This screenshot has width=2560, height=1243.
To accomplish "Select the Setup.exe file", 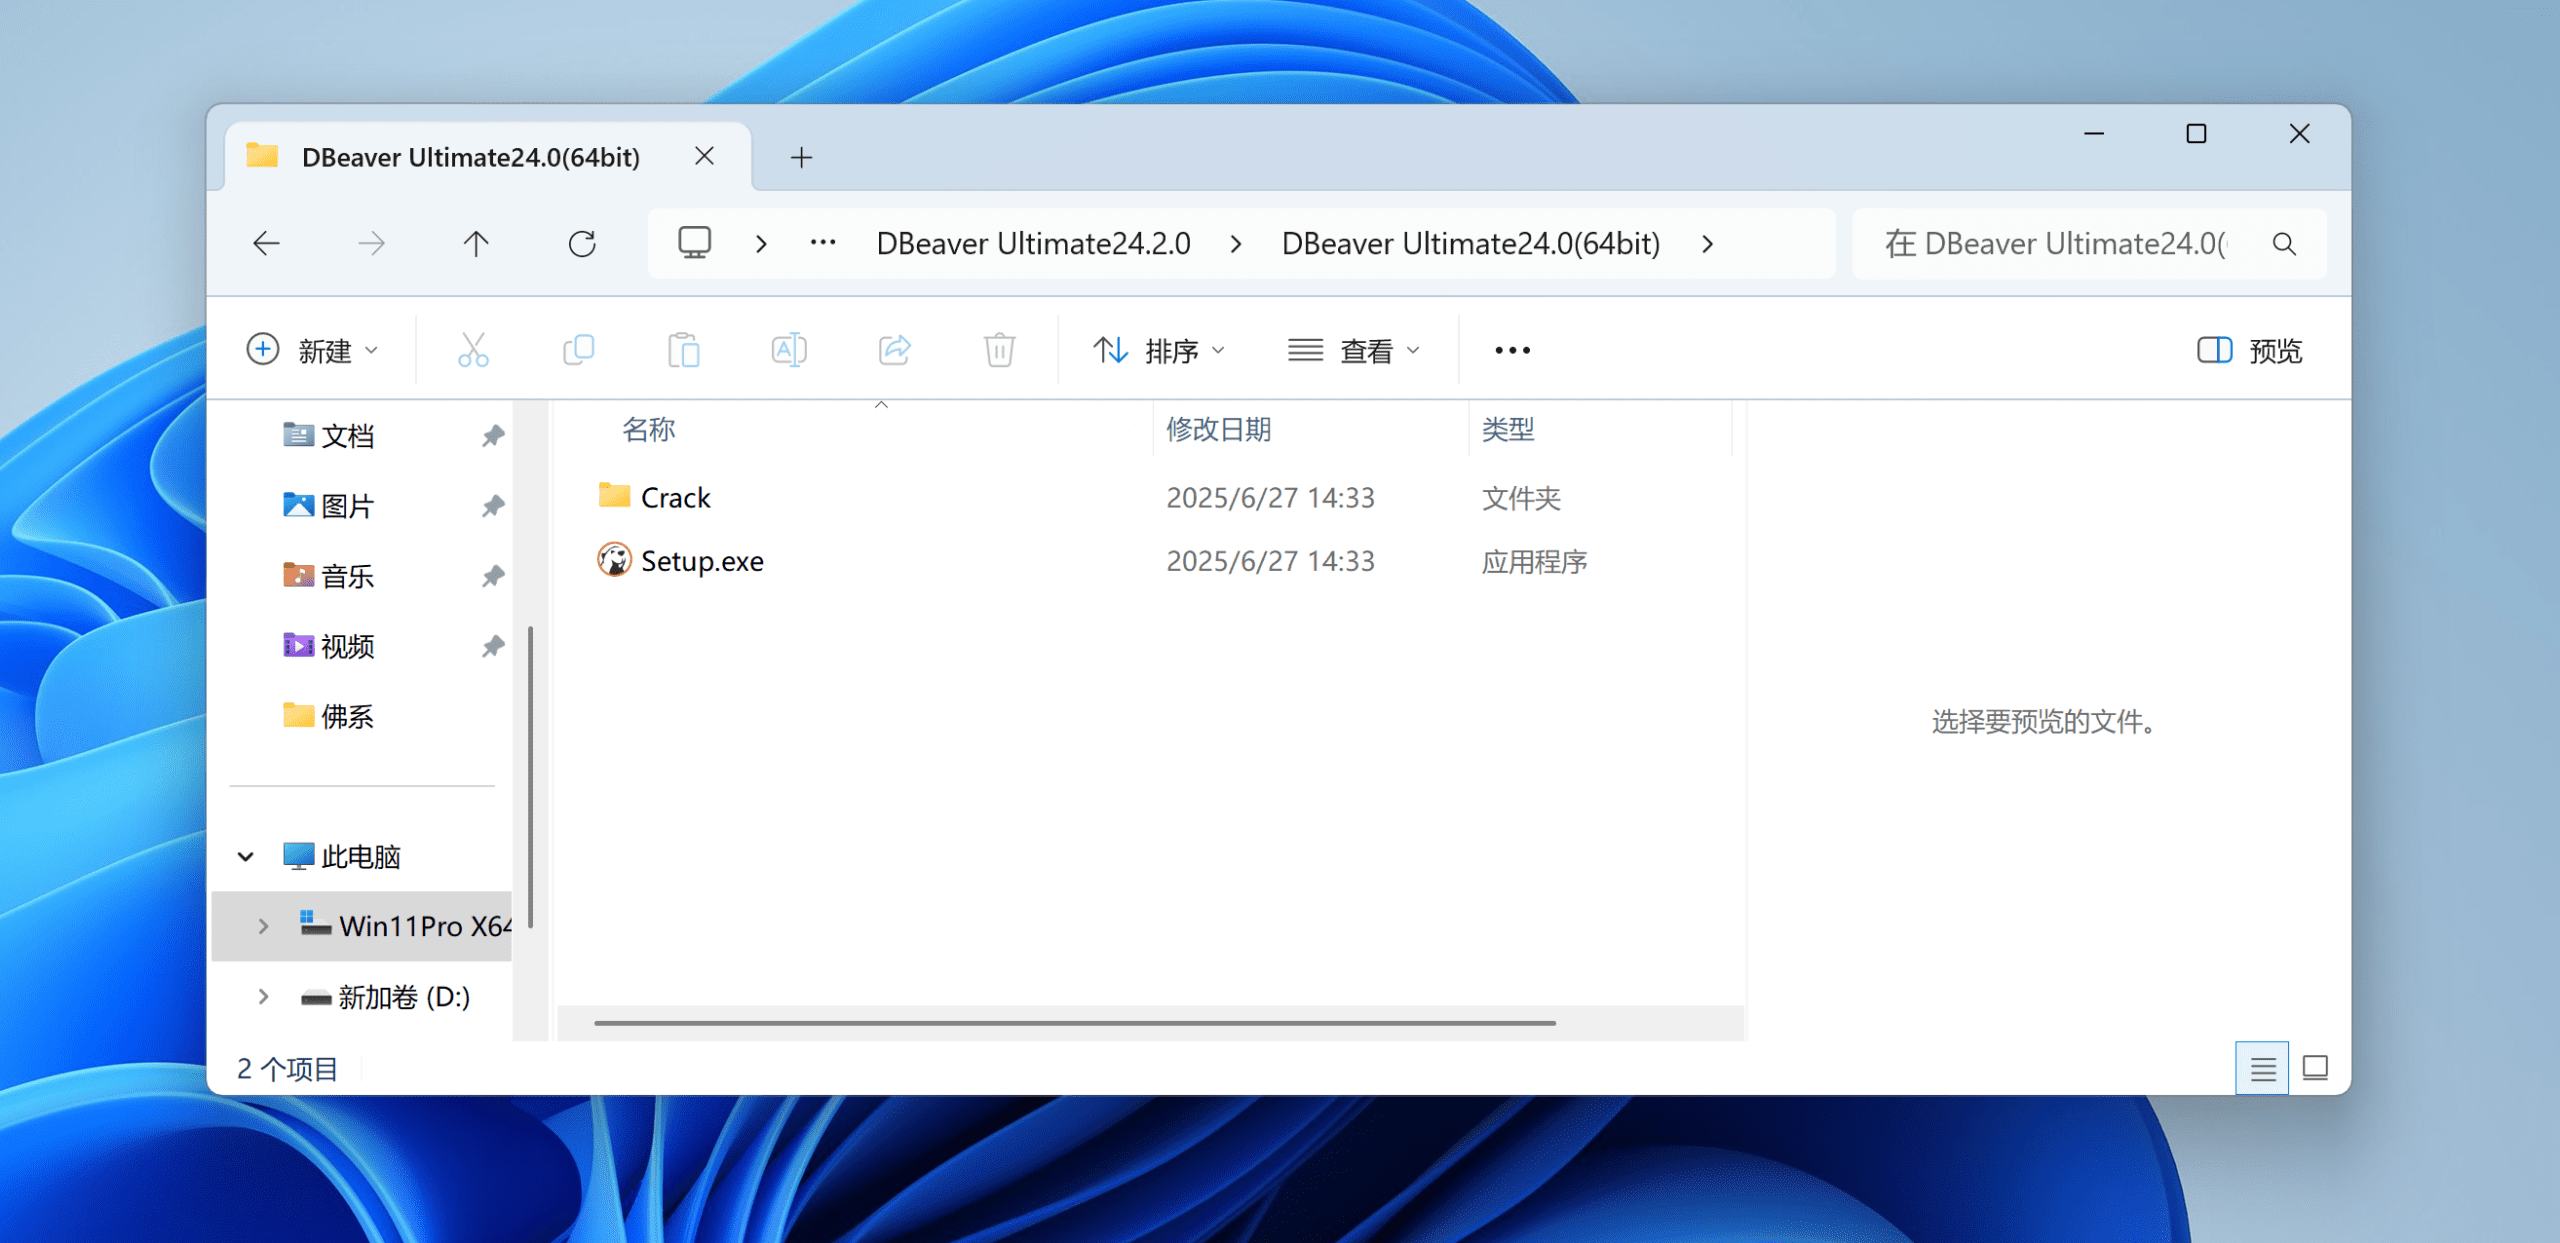I will click(702, 561).
